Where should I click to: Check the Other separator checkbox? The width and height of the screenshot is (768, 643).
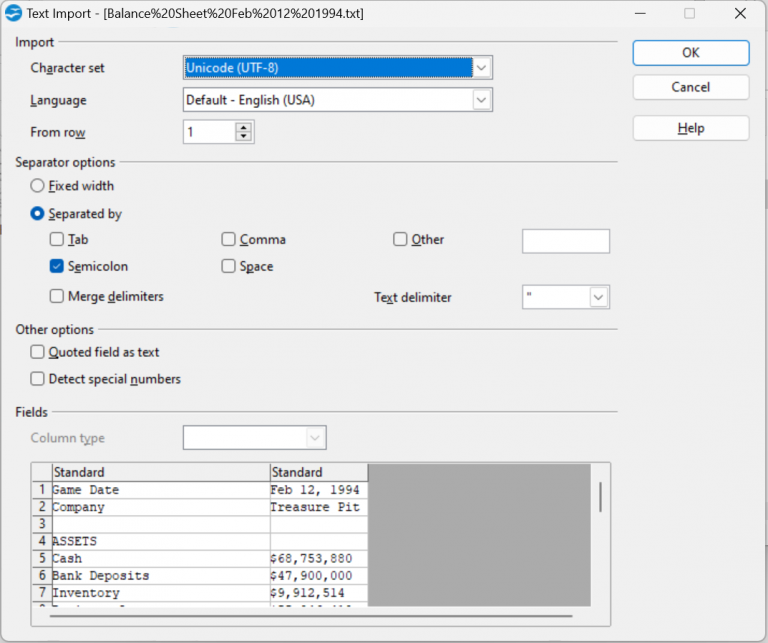401,240
